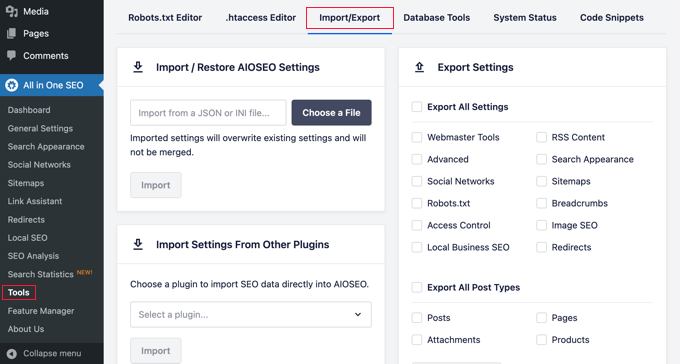
Task: Tick the RSS Content checkbox
Action: coord(541,137)
